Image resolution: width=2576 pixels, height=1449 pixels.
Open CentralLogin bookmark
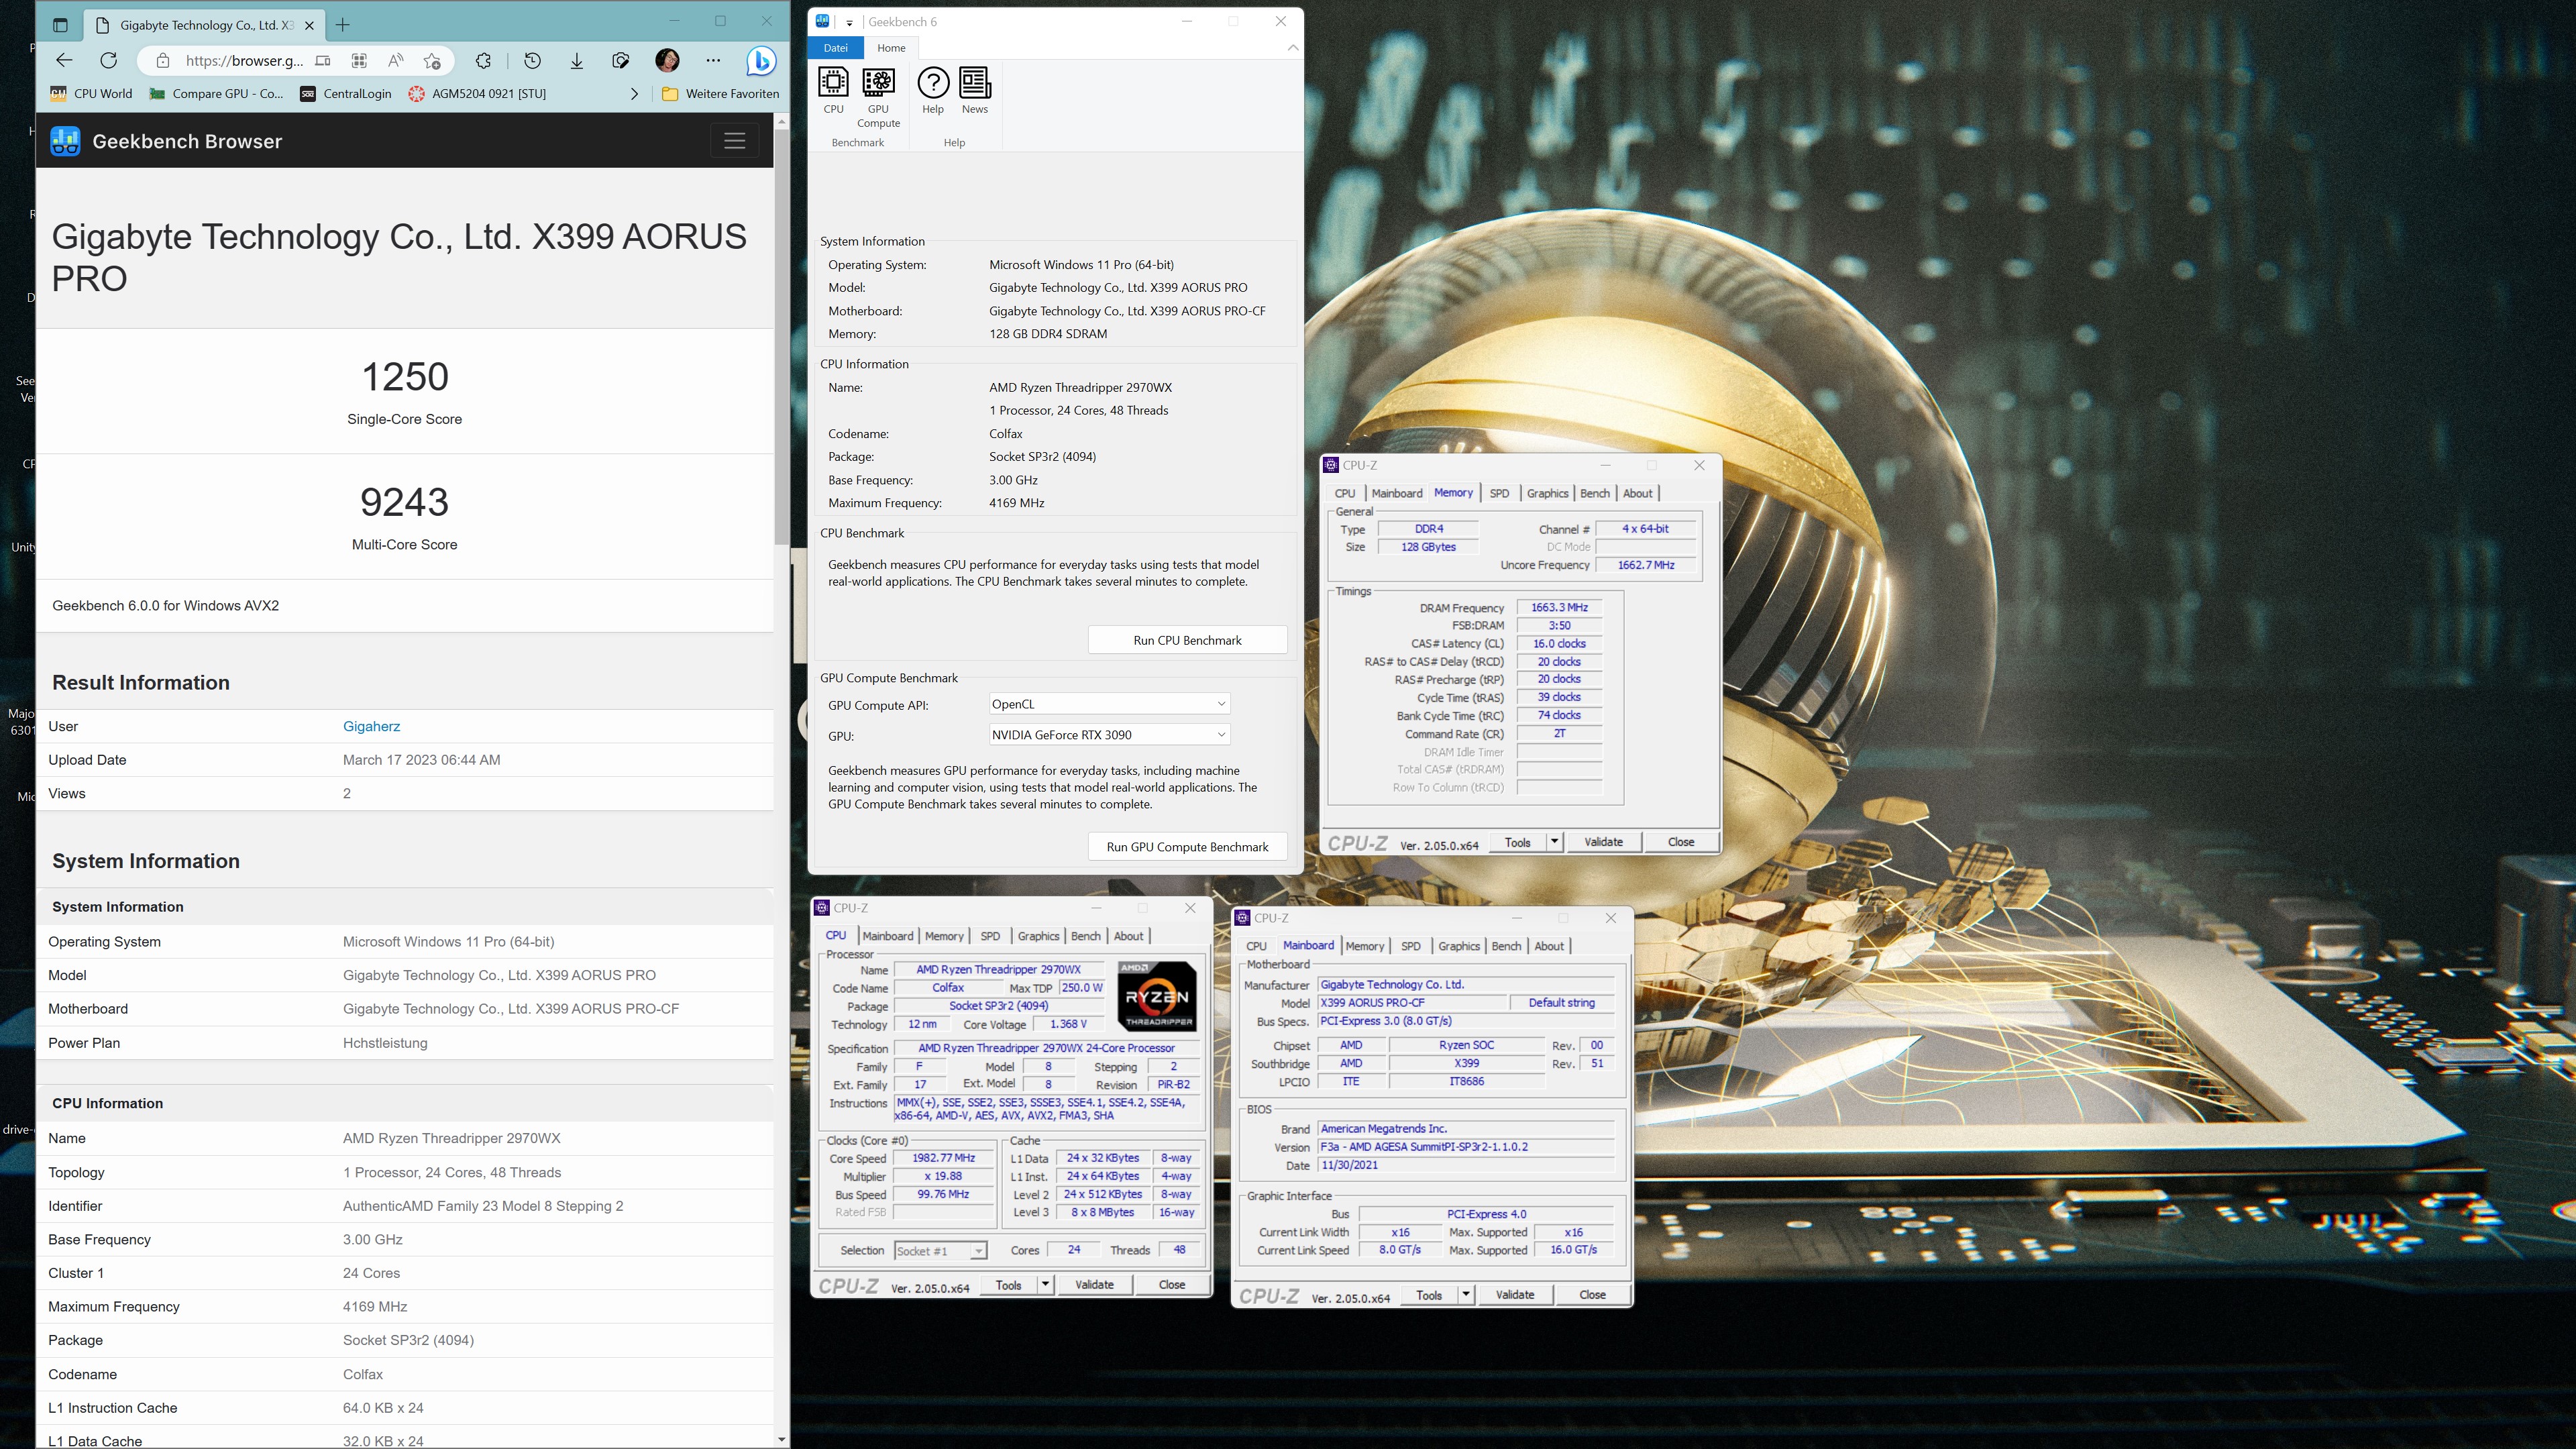coord(346,93)
